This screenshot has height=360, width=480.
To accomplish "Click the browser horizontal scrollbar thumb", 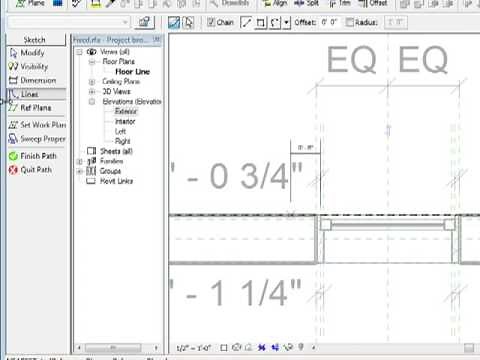I will [113, 348].
